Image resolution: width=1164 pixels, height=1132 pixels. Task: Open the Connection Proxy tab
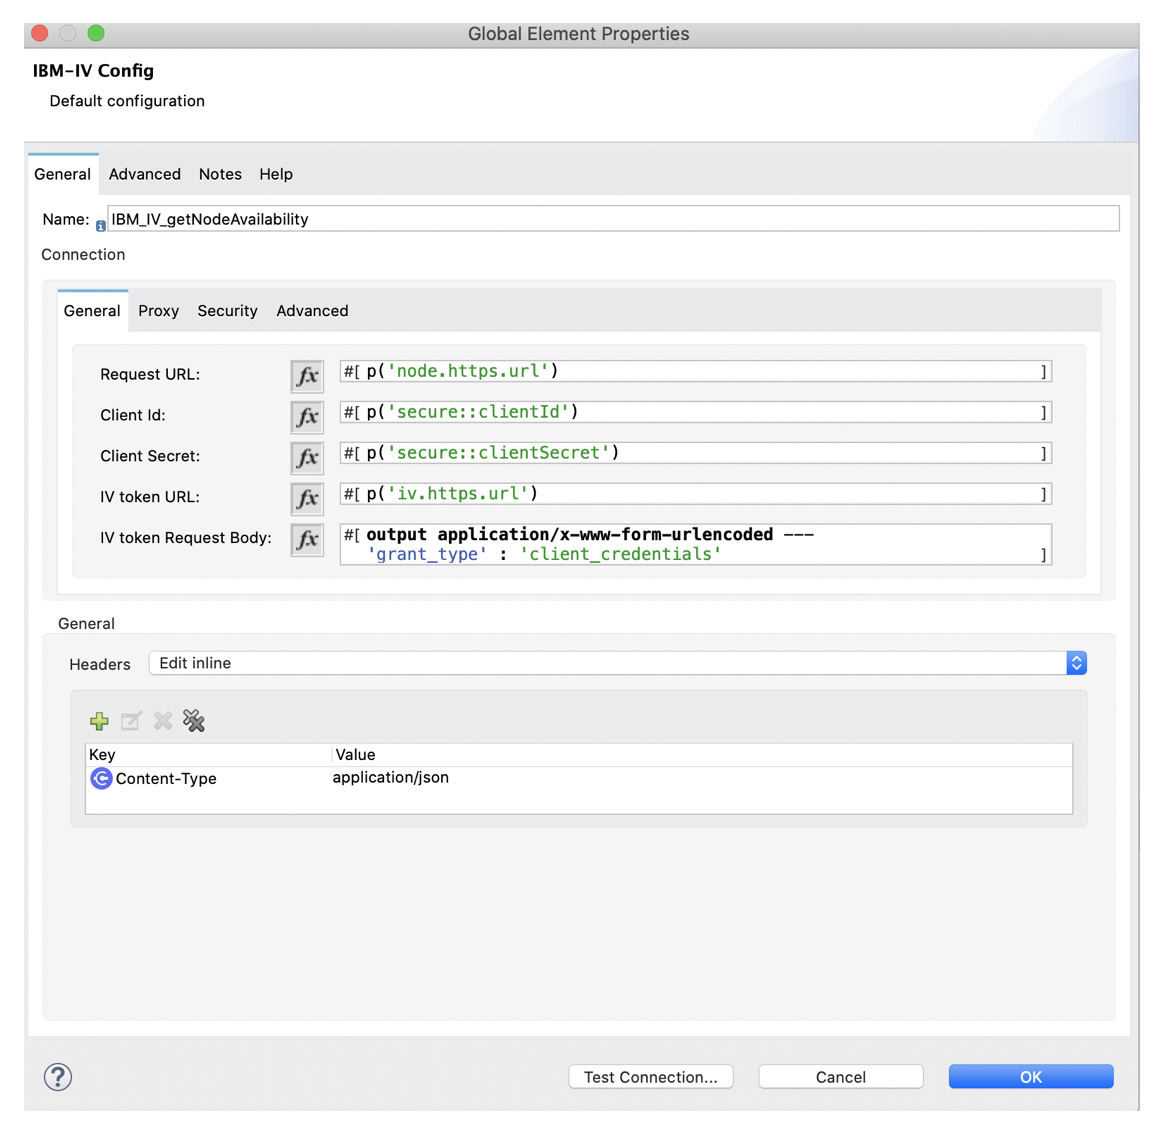tap(158, 311)
